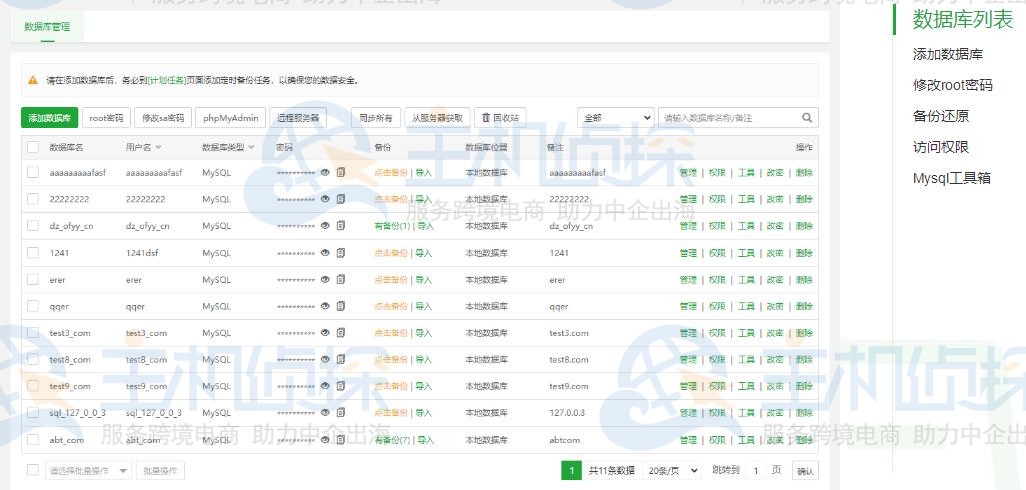Select page 1 in the pagination
The width and height of the screenshot is (1026, 490).
pyautogui.click(x=571, y=470)
